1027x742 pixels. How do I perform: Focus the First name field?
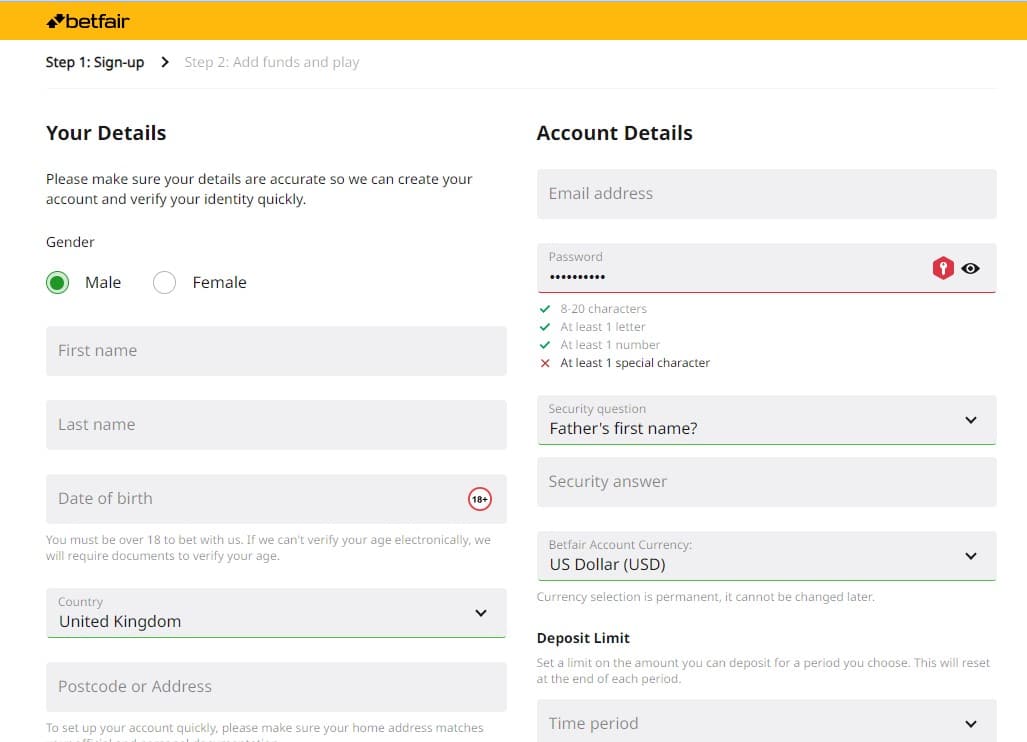(x=276, y=351)
